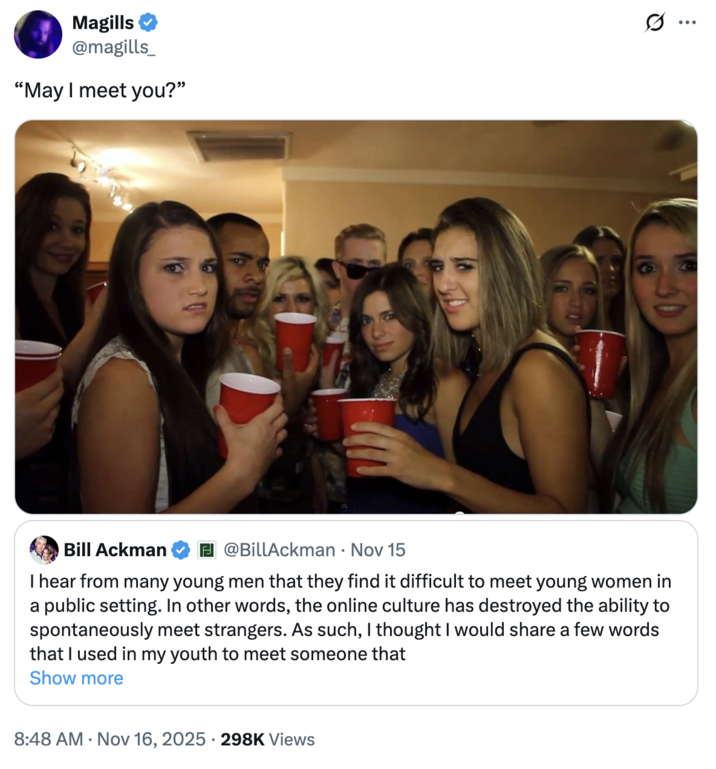The width and height of the screenshot is (716, 769).
Task: Expand quoted tweet with Show more
Action: (77, 678)
